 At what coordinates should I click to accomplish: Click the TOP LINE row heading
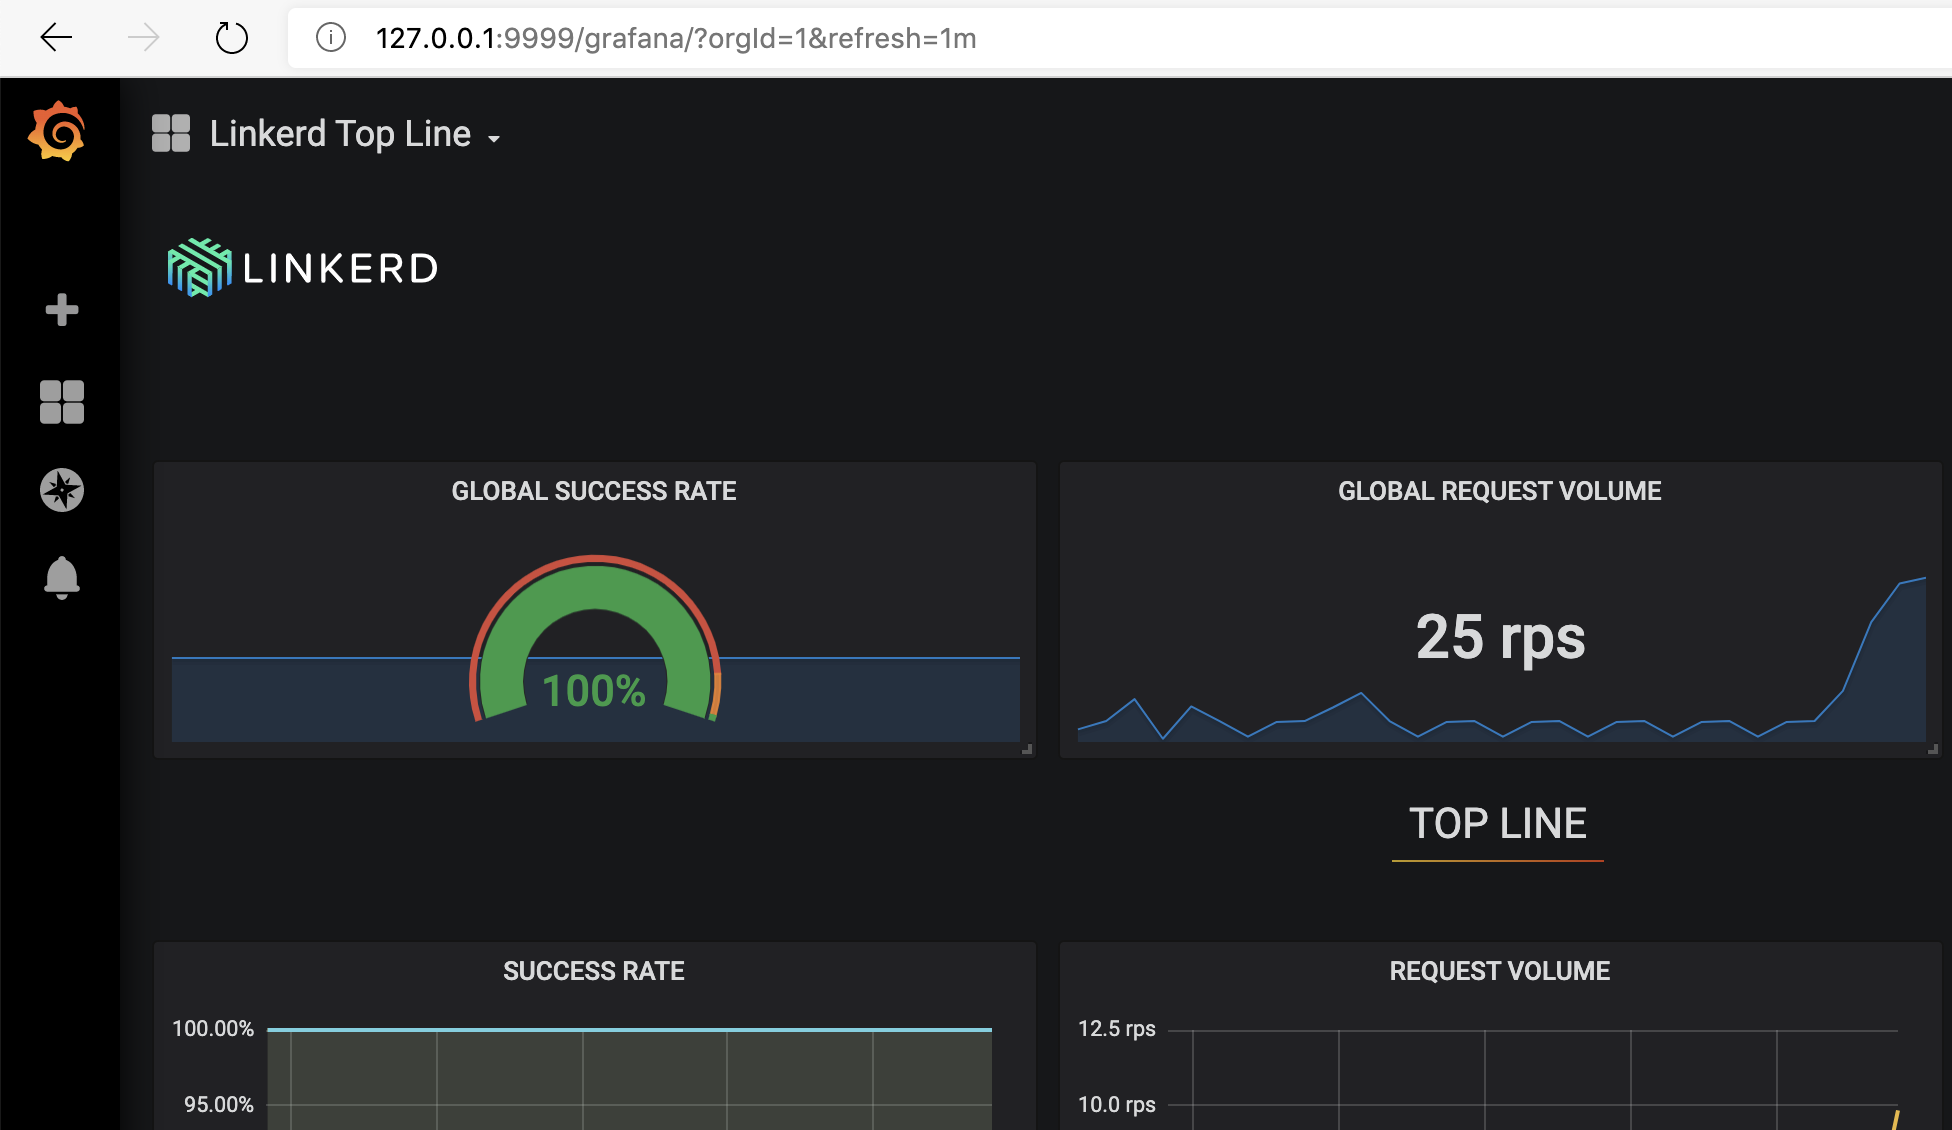coord(1498,824)
